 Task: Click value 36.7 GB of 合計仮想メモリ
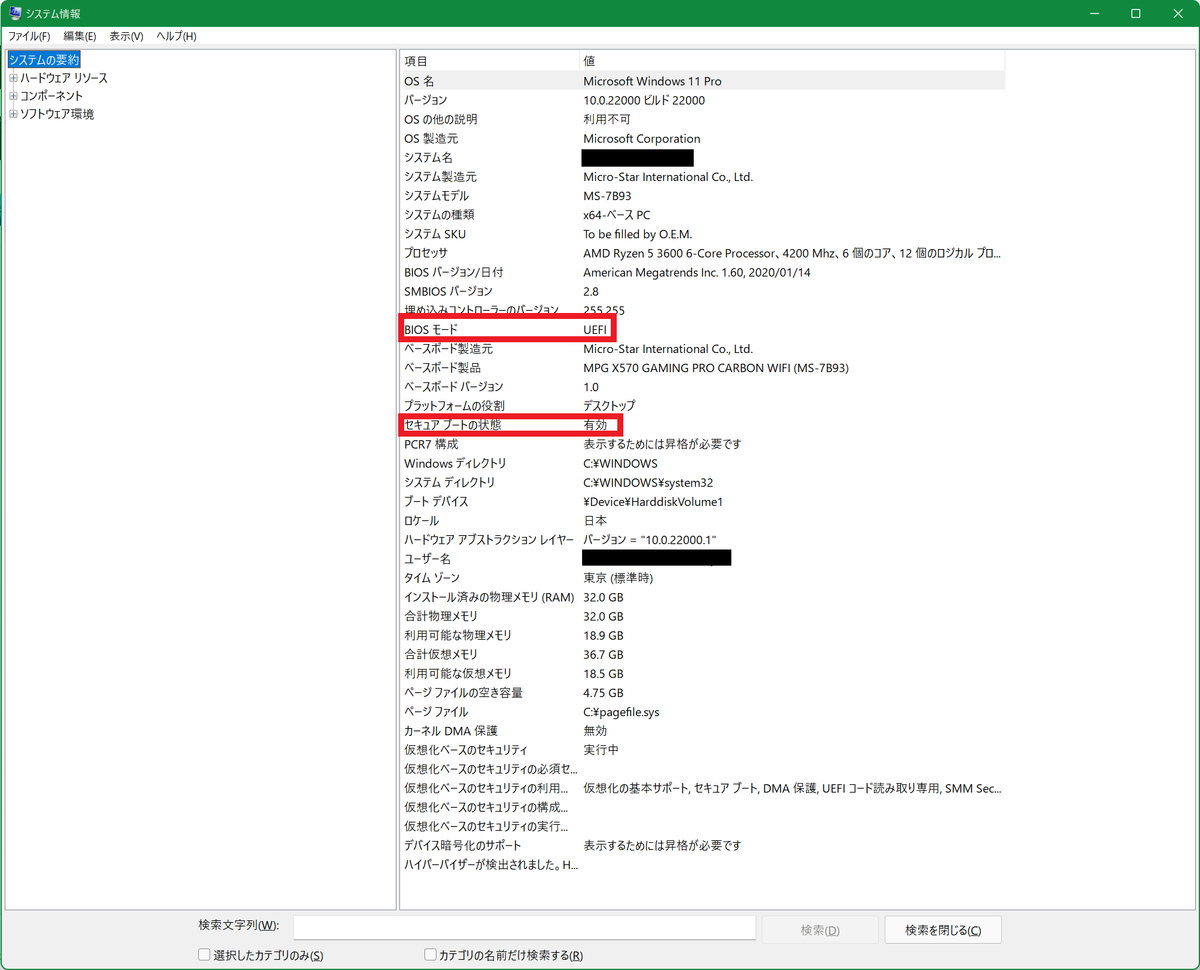tap(603, 654)
